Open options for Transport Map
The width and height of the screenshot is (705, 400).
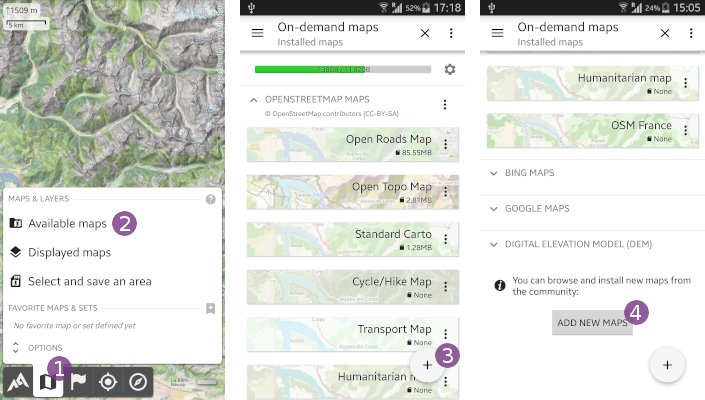pyautogui.click(x=446, y=334)
